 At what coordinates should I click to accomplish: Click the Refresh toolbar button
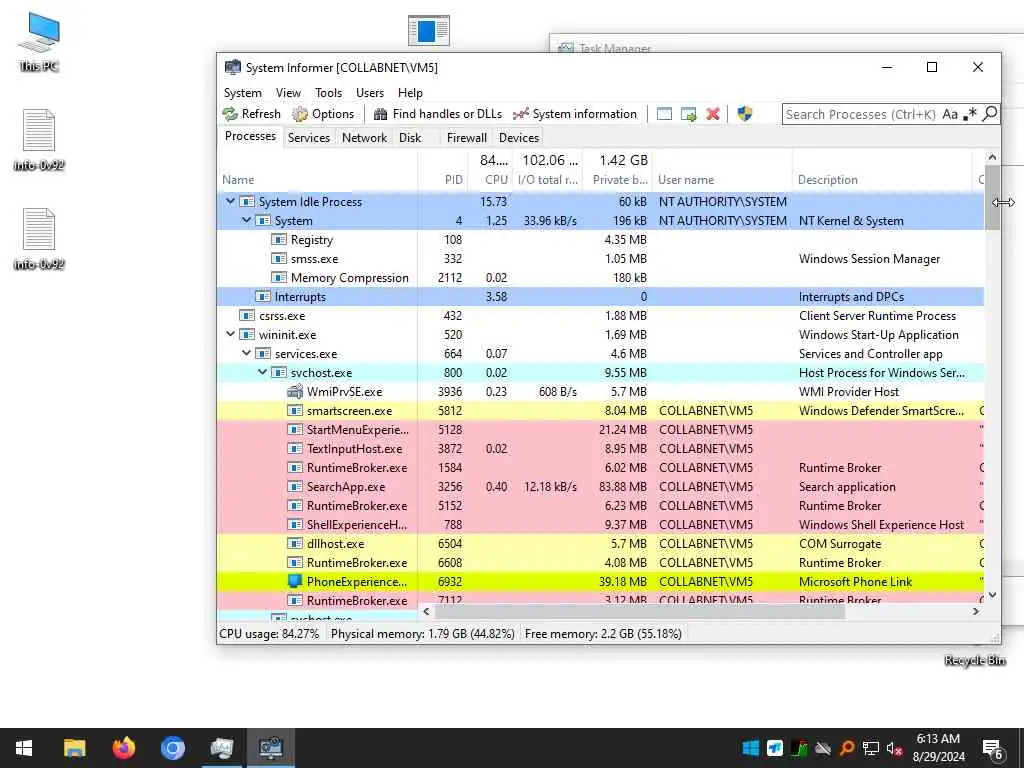(251, 114)
